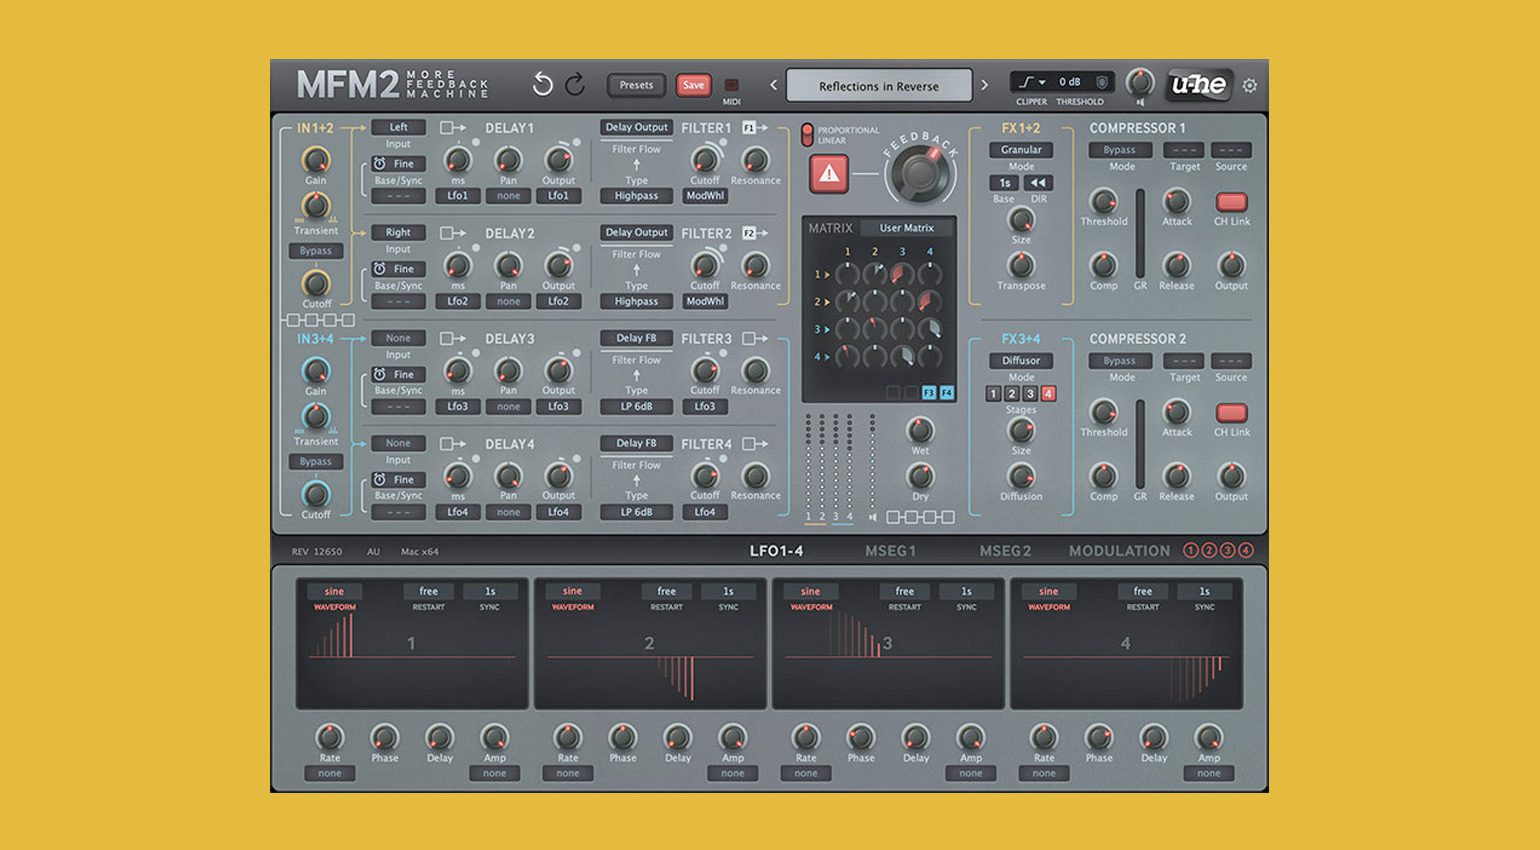Click the red Save button

coord(693,85)
